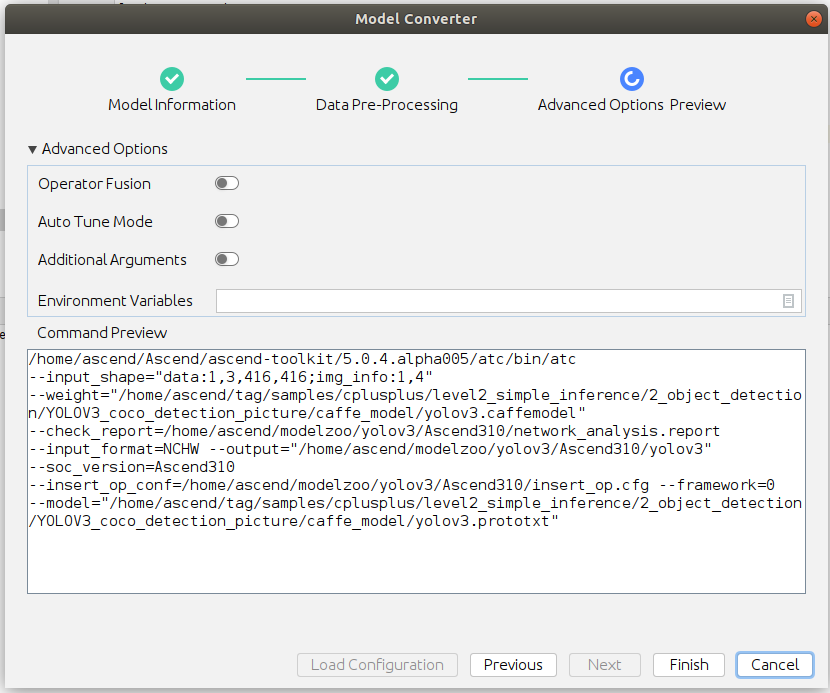The height and width of the screenshot is (693, 830).
Task: Select the Data Pre-Processing step label
Action: pos(387,105)
